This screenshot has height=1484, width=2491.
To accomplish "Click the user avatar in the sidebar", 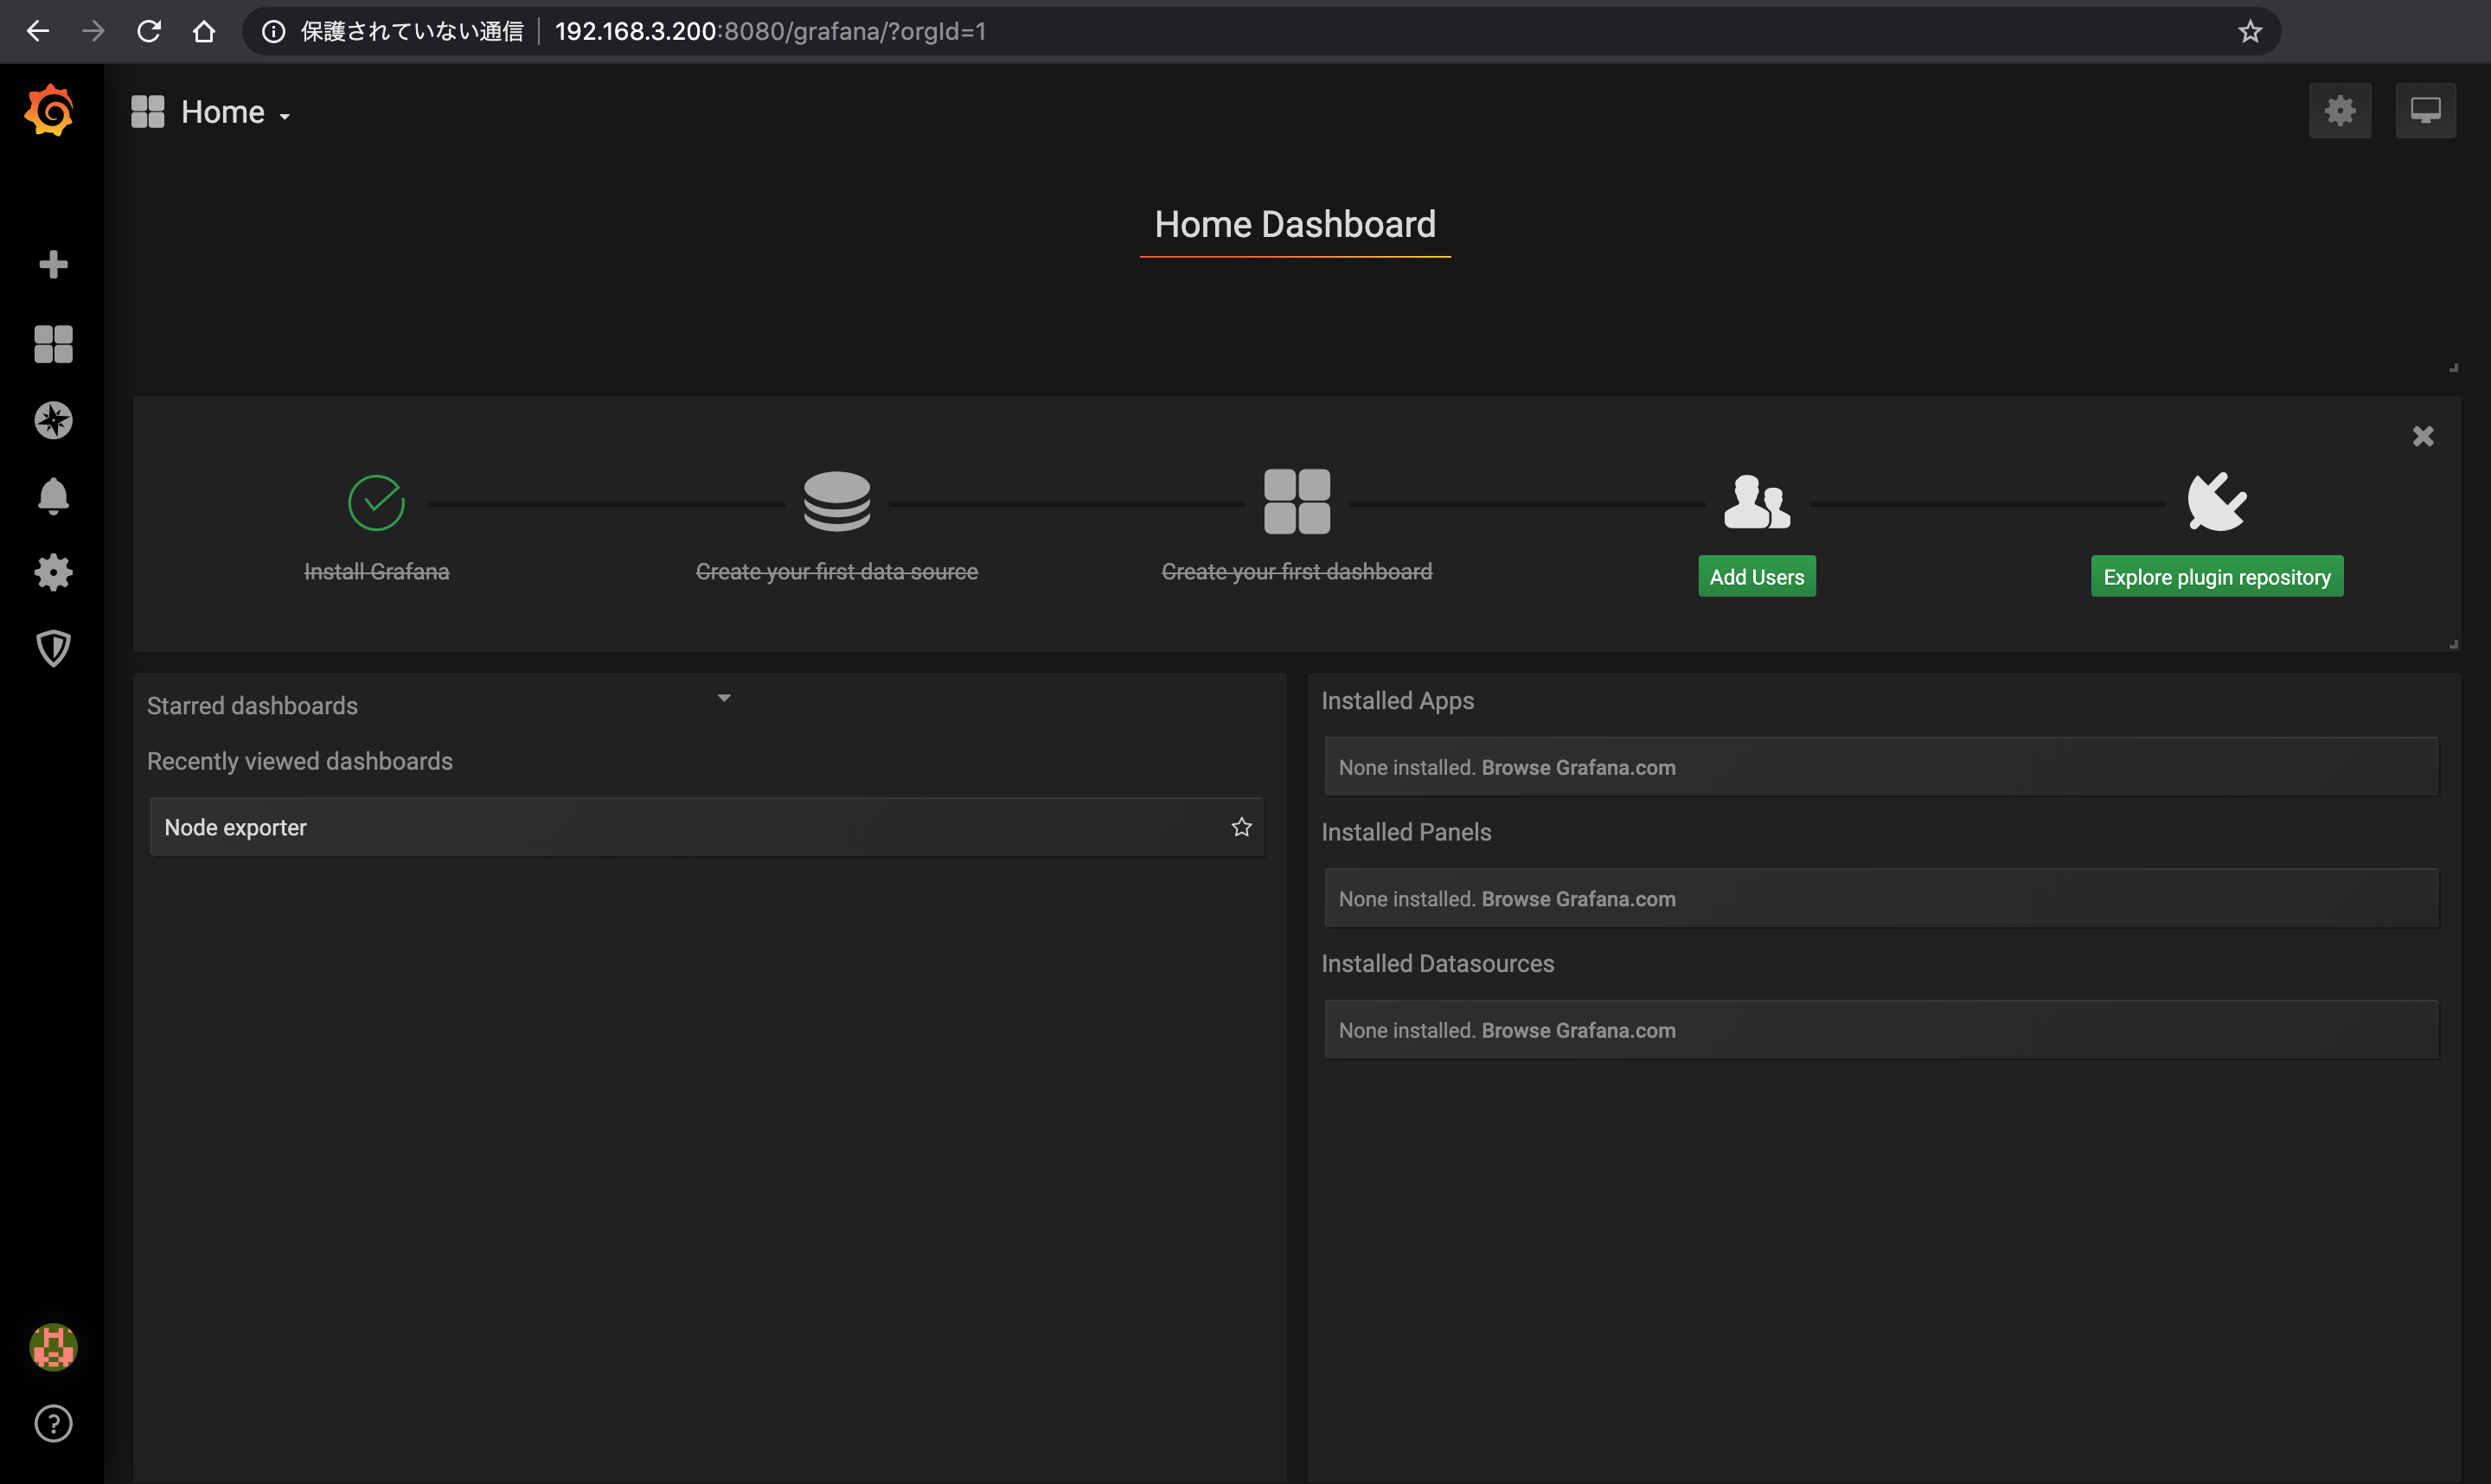I will (x=53, y=1347).
